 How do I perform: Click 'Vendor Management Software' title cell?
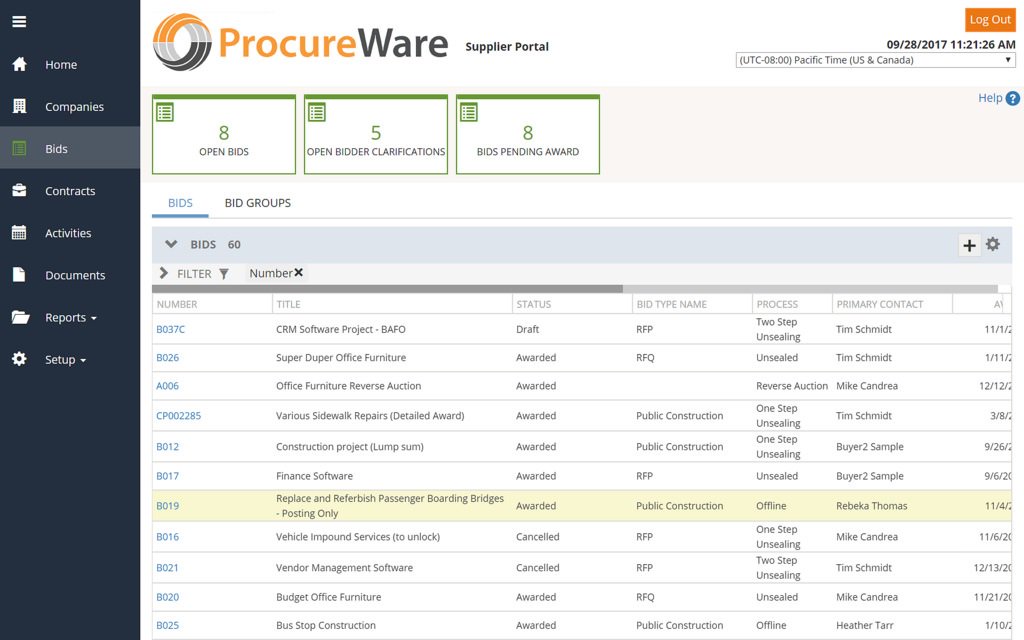coord(344,568)
